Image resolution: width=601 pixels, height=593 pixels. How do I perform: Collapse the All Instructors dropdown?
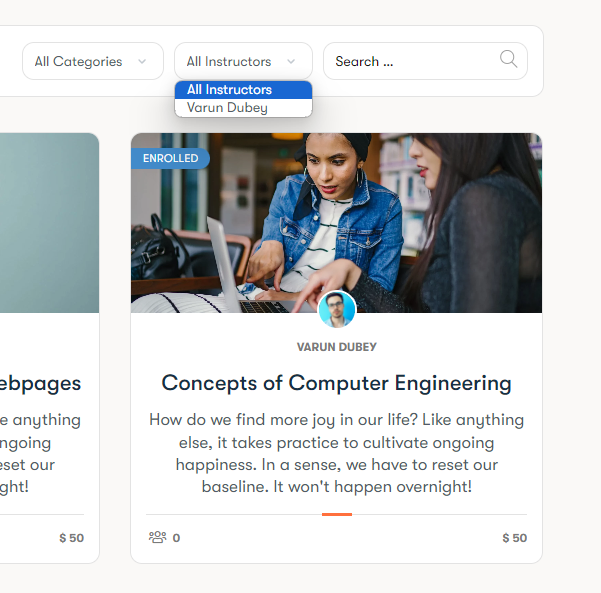(x=242, y=61)
